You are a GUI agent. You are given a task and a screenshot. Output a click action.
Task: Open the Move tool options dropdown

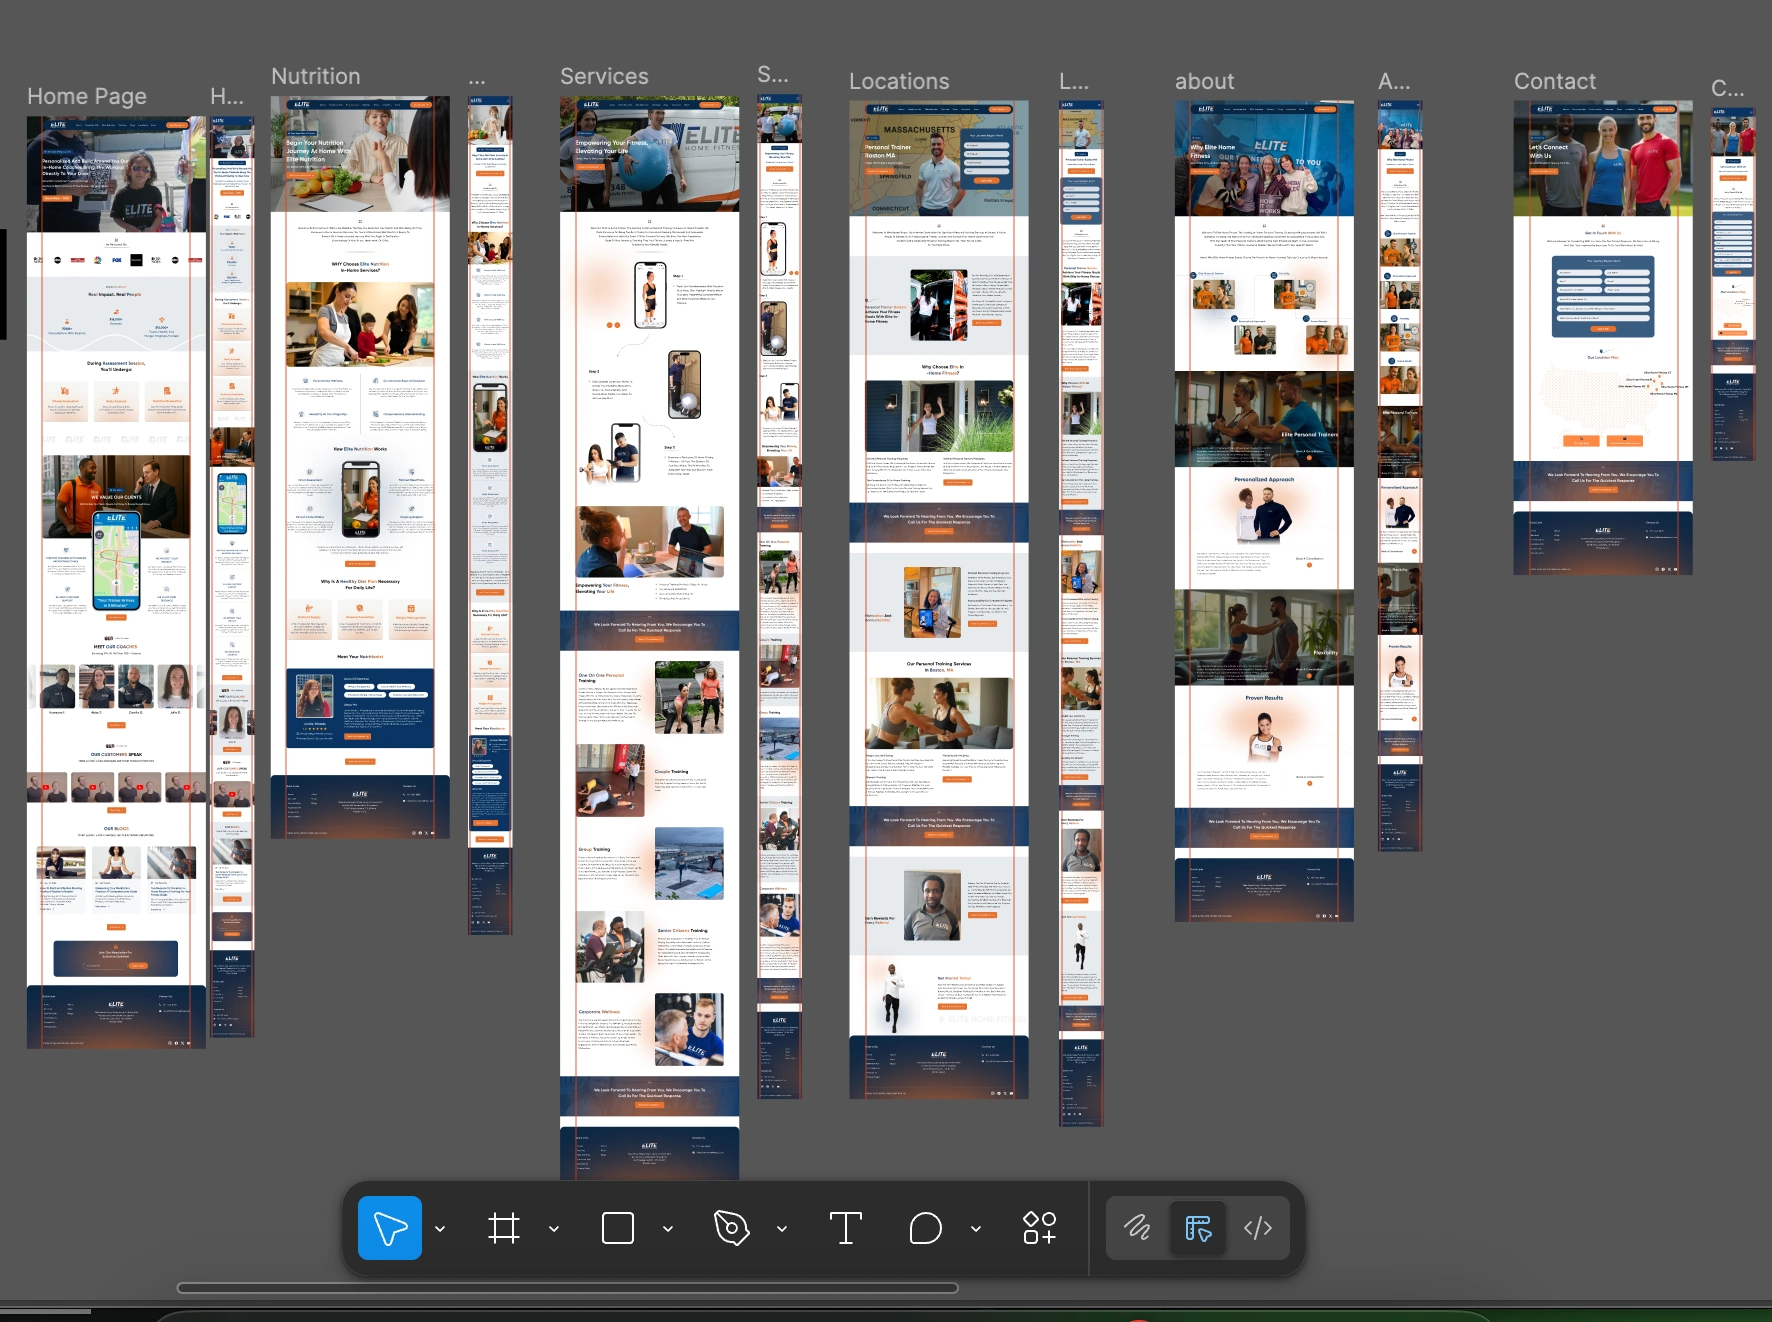[x=440, y=1229]
